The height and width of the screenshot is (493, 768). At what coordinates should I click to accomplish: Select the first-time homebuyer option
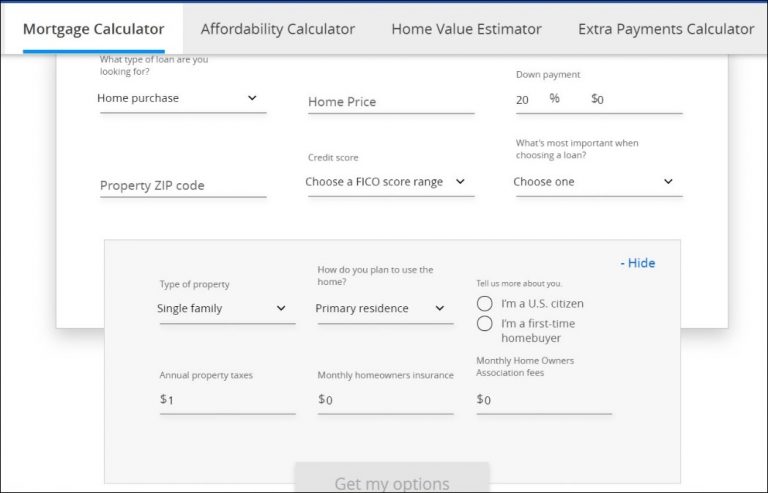(485, 323)
